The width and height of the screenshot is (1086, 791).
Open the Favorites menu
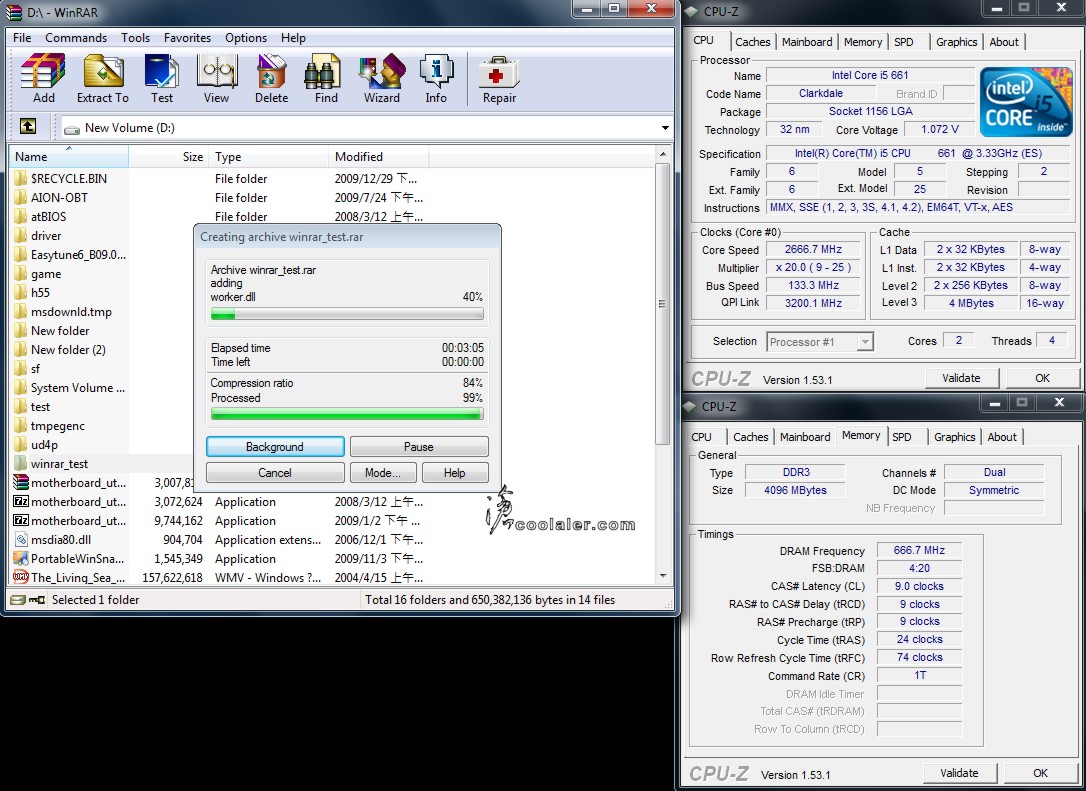[187, 38]
